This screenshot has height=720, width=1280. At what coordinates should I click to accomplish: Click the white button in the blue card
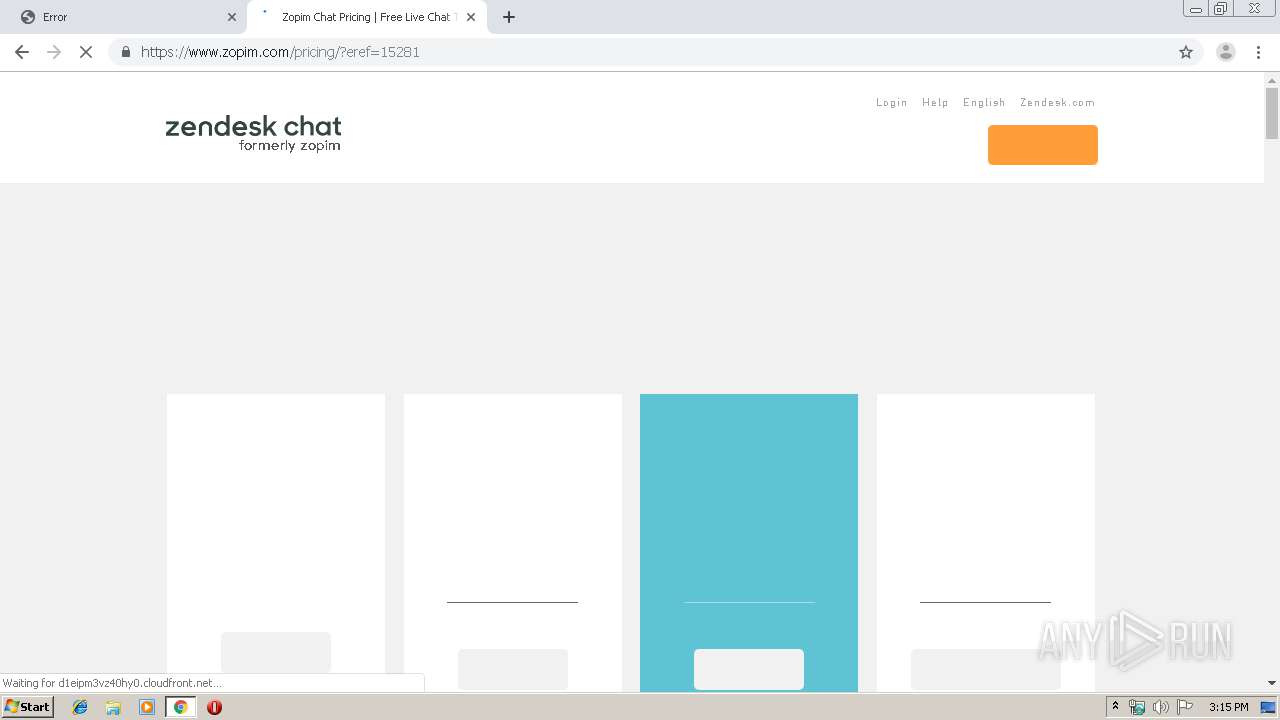point(749,669)
